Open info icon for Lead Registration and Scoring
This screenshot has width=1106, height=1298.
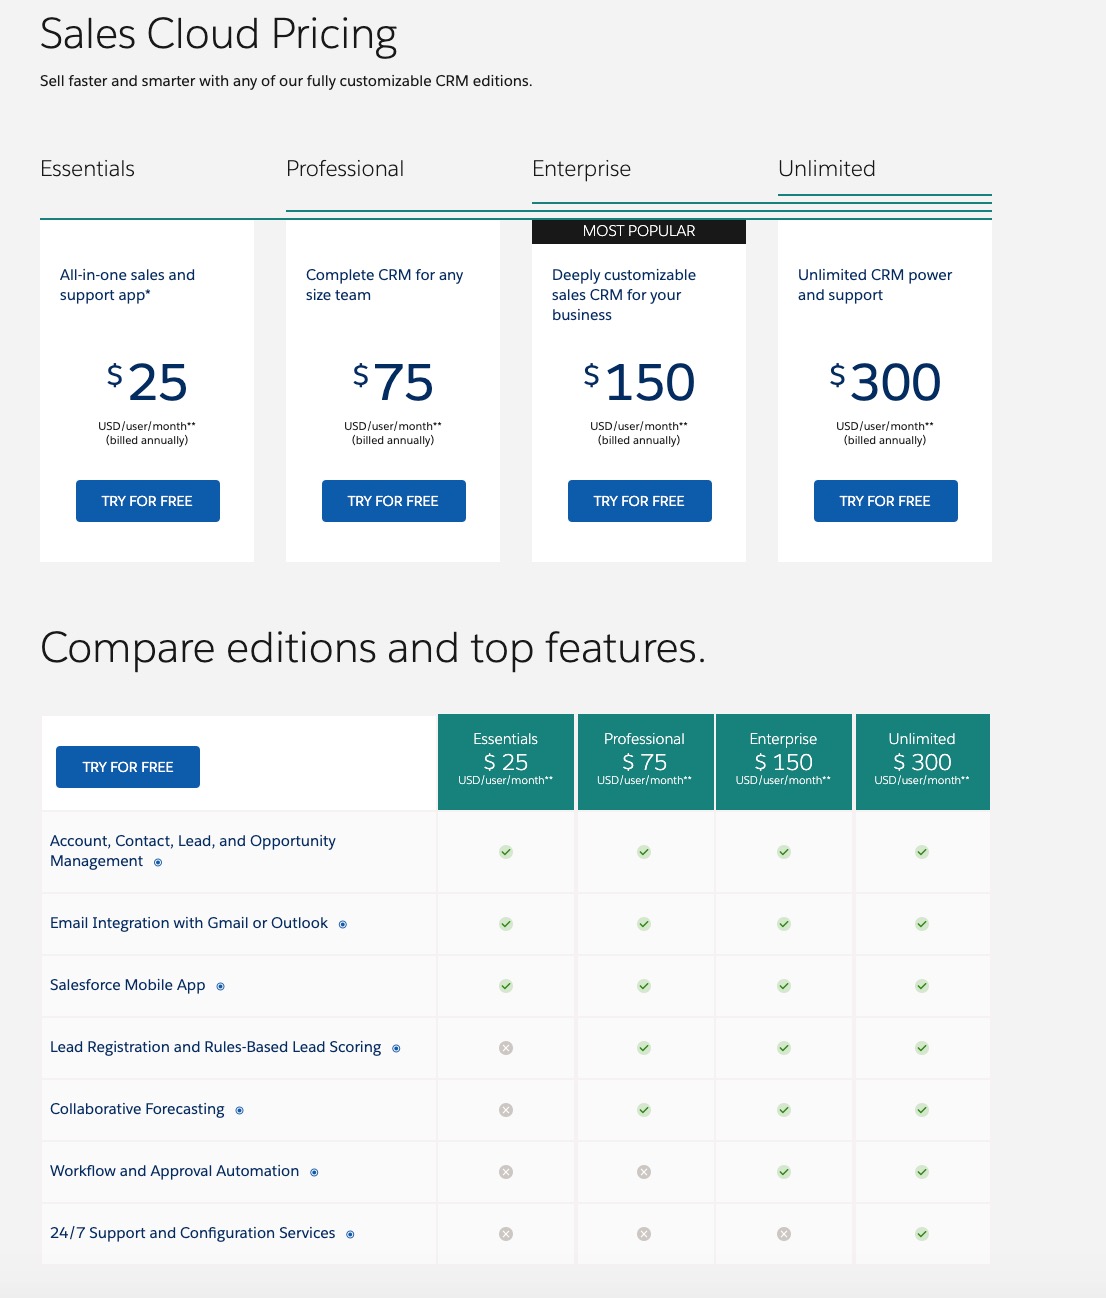coord(396,1048)
